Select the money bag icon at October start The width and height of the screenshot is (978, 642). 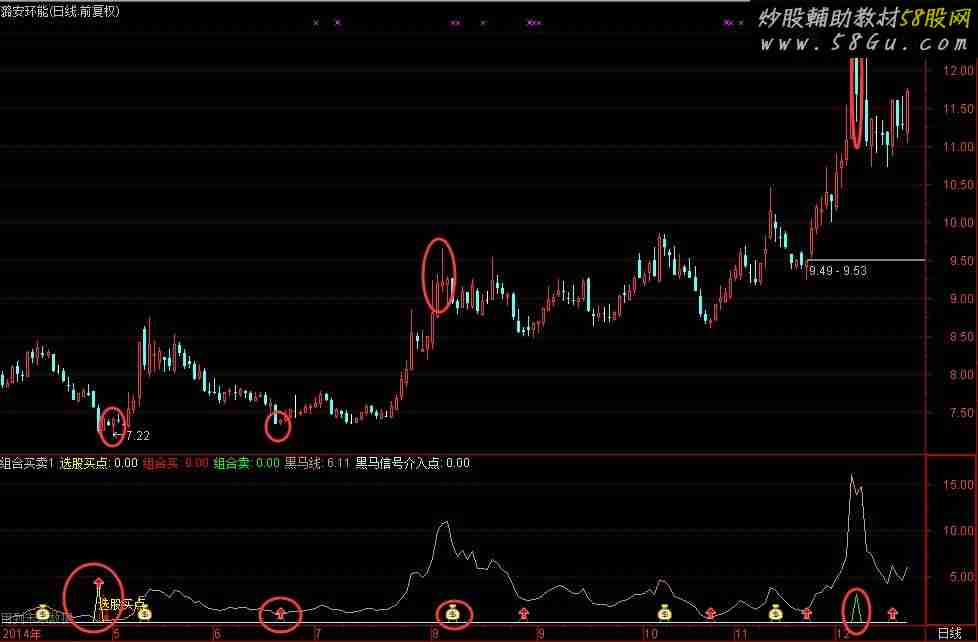[x=665, y=614]
